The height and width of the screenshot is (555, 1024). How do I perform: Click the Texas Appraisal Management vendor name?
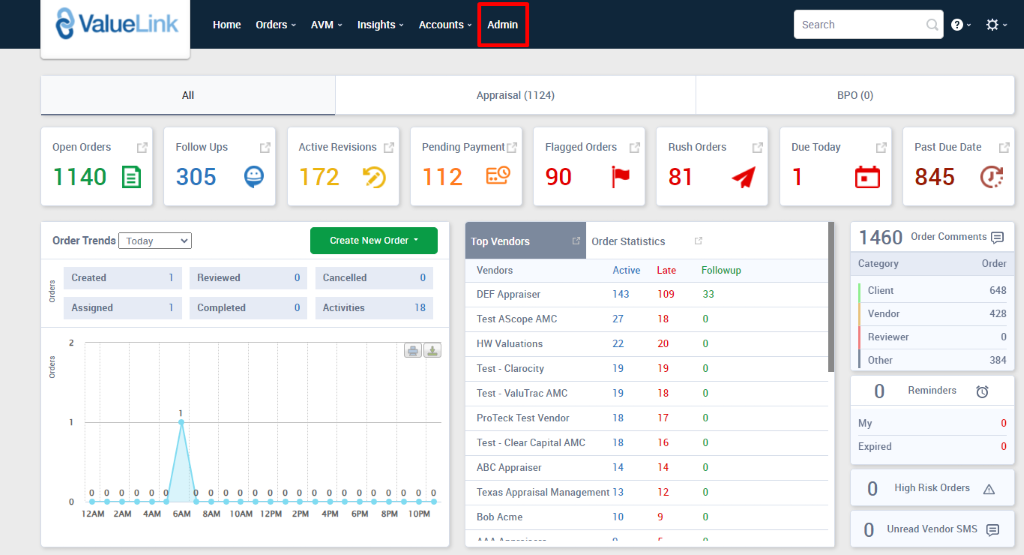[x=543, y=492]
